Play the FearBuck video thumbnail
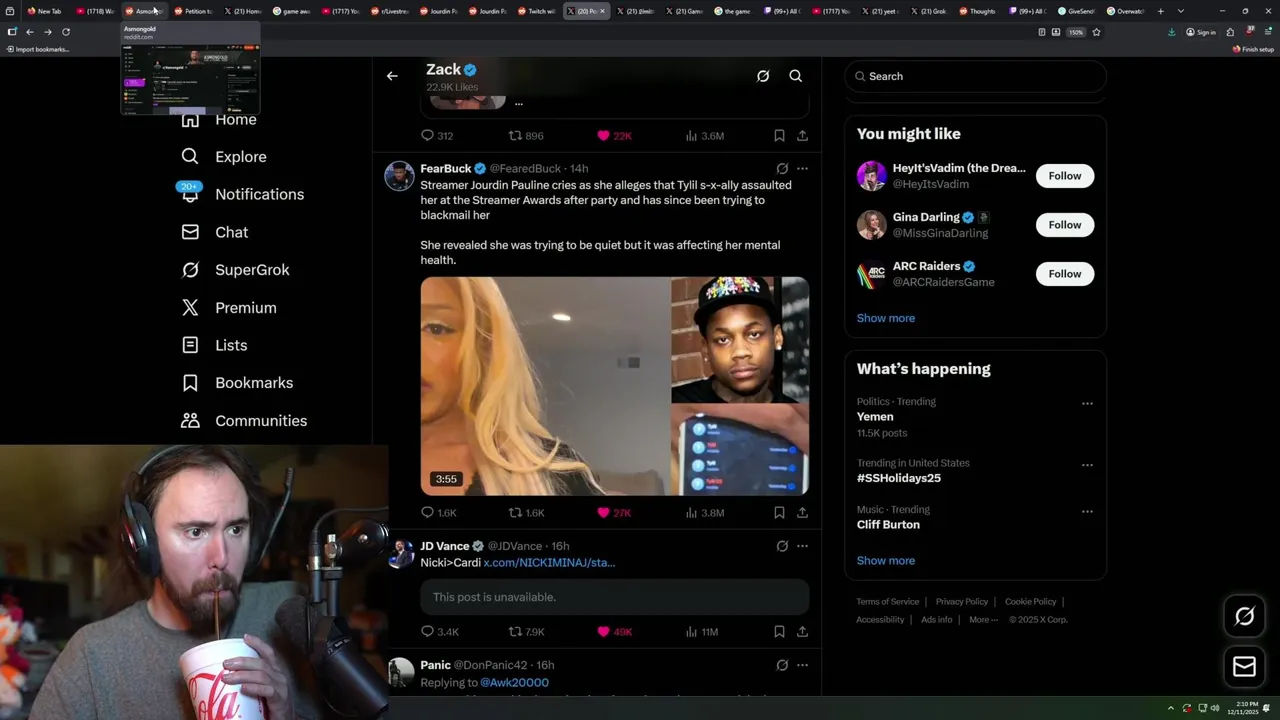 click(614, 386)
